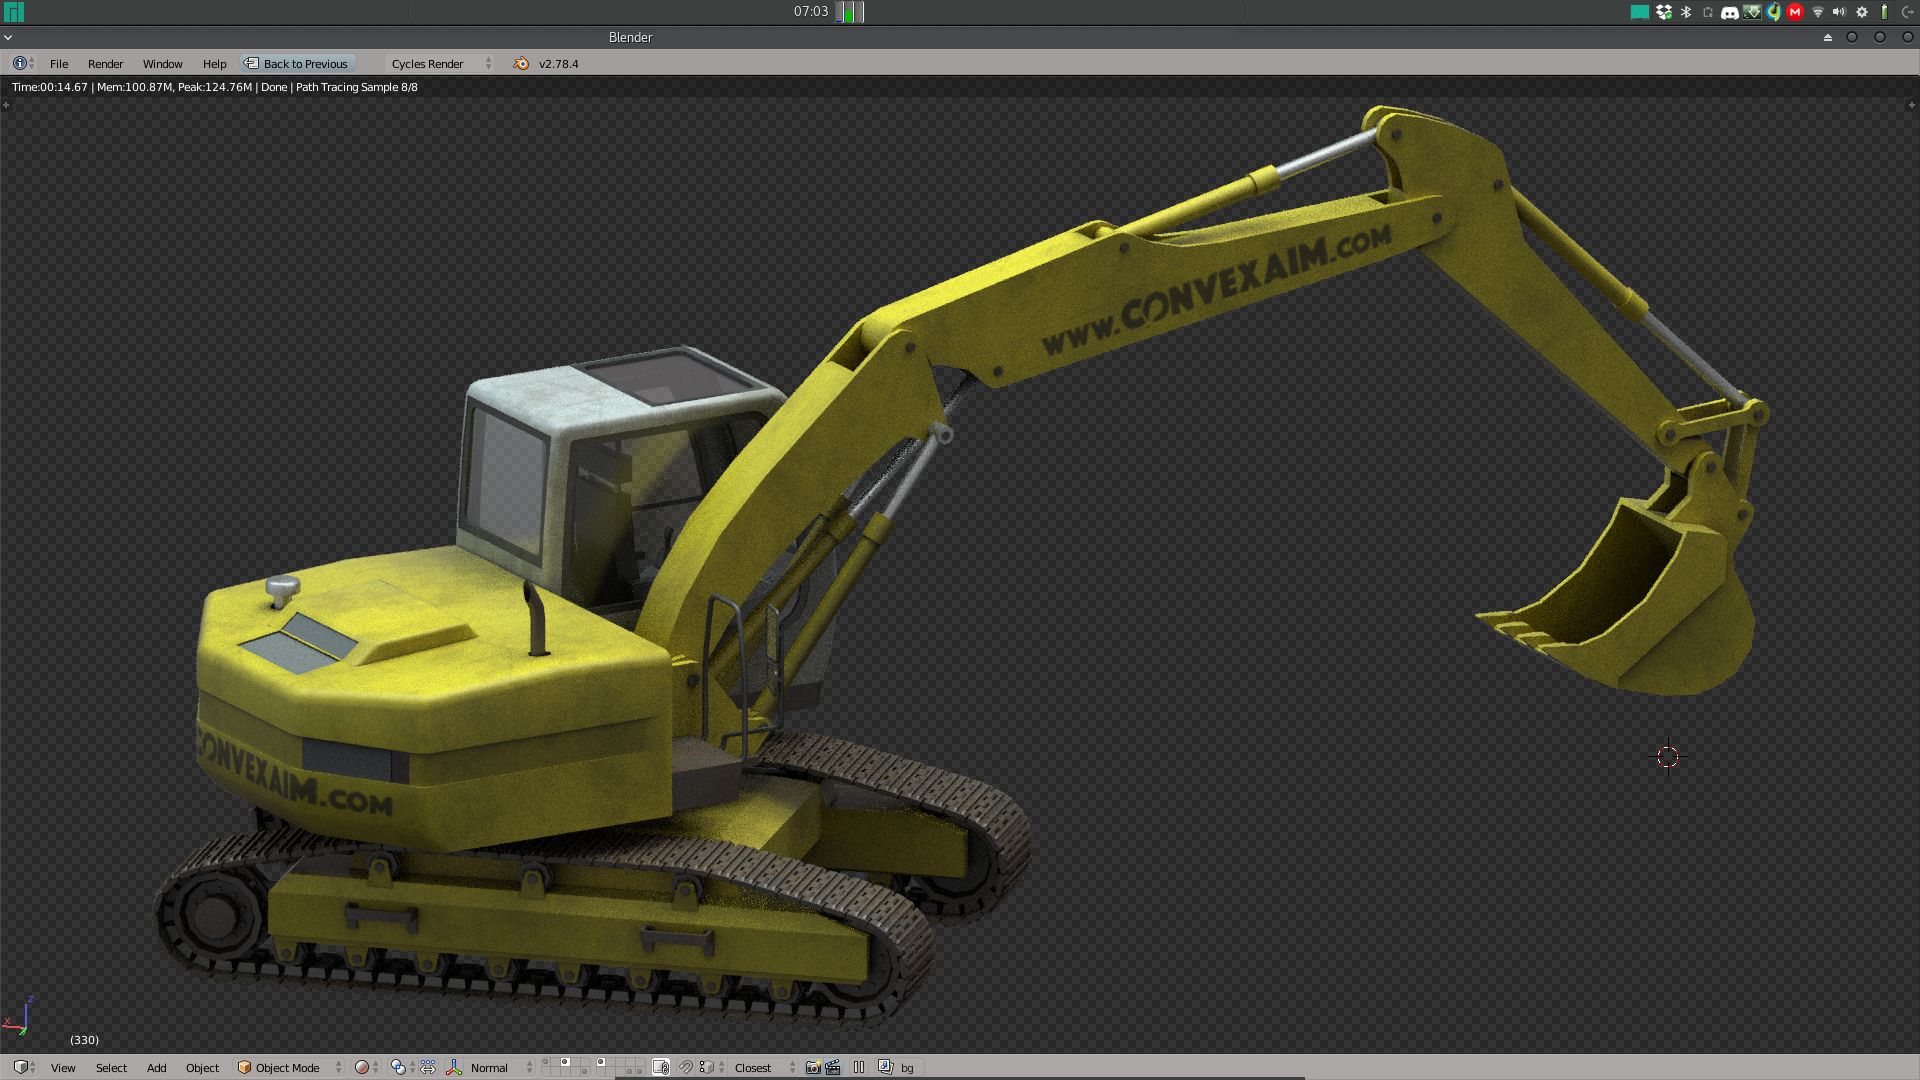The height and width of the screenshot is (1080, 1920).
Task: Open the Discord tray icon
Action: point(1729,12)
